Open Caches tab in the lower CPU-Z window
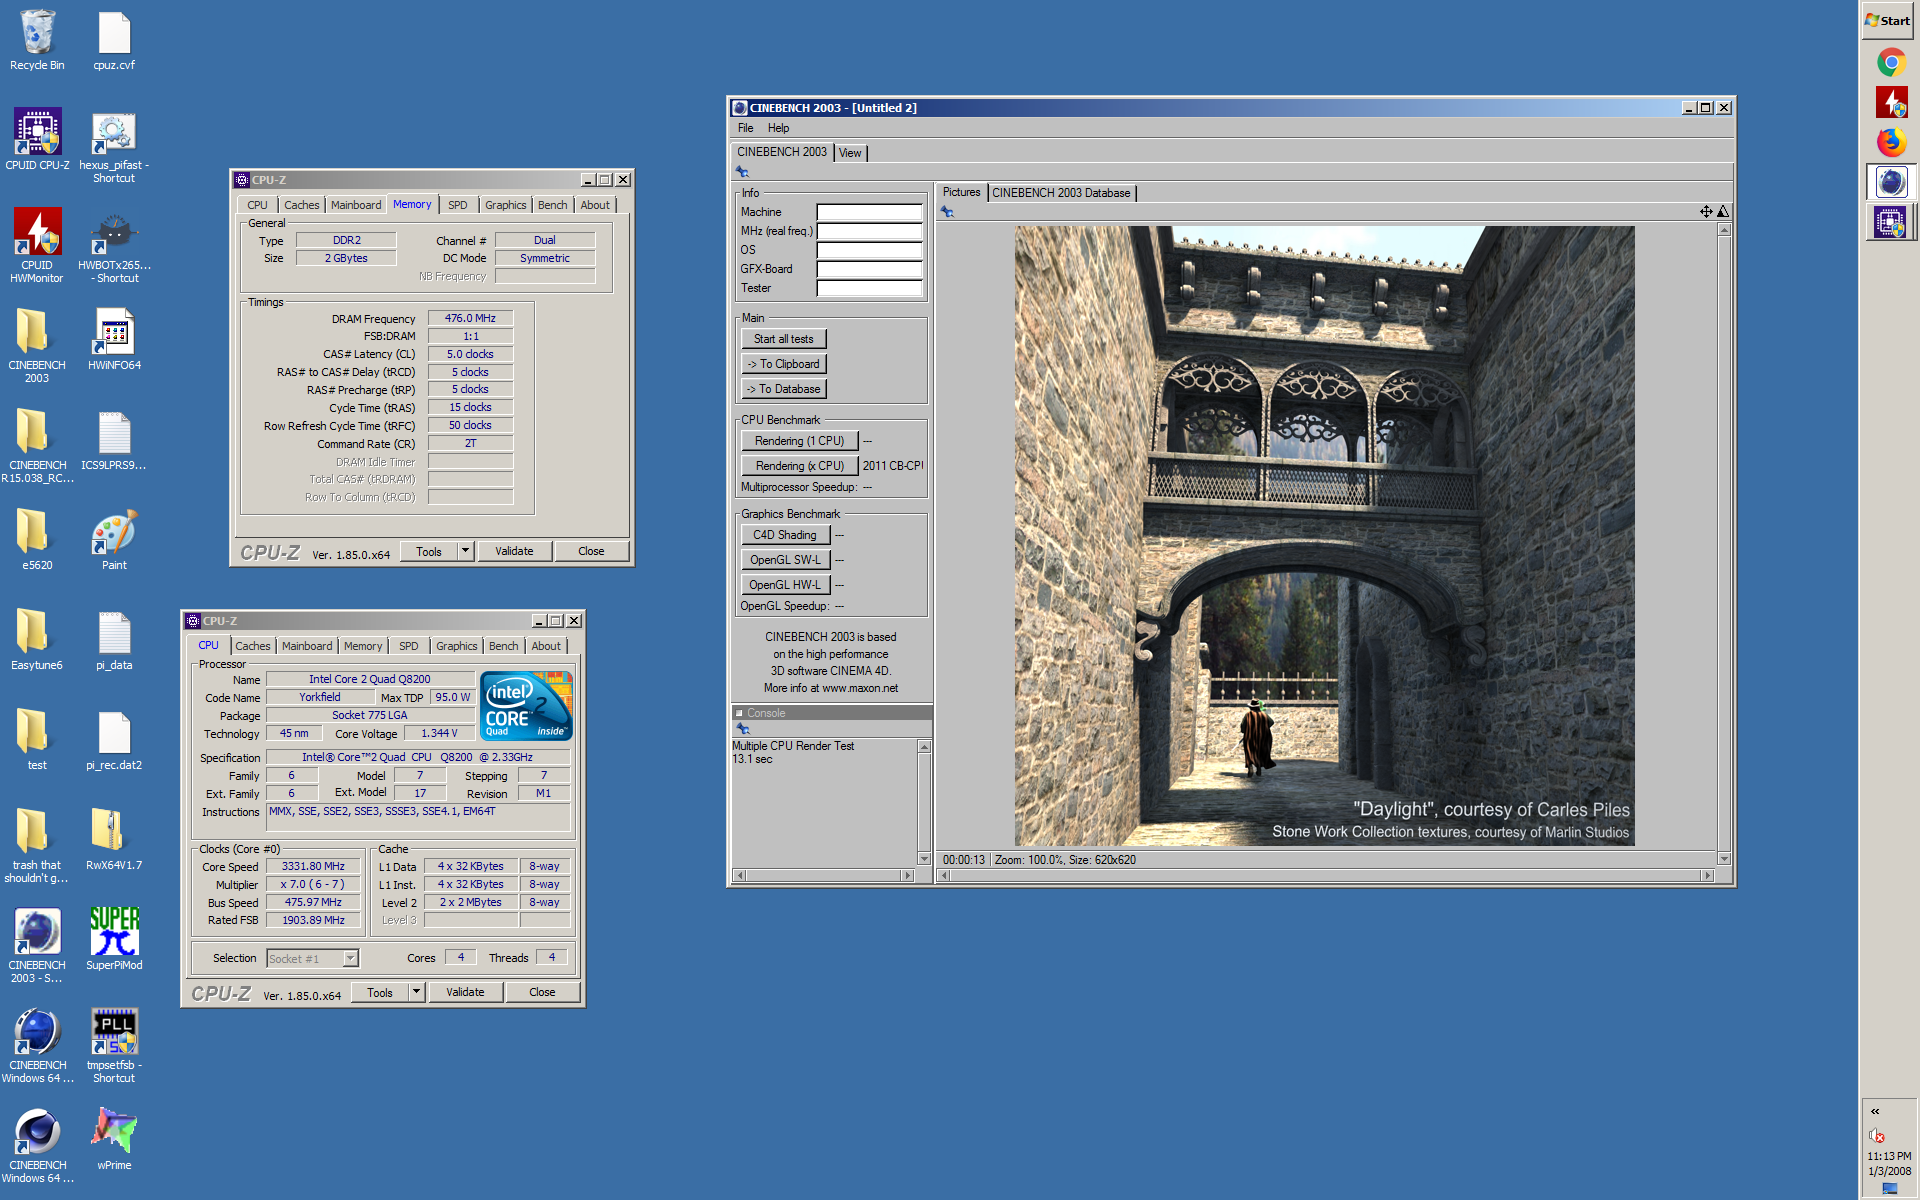Screen dimensions: 1920x1200 click(x=252, y=646)
